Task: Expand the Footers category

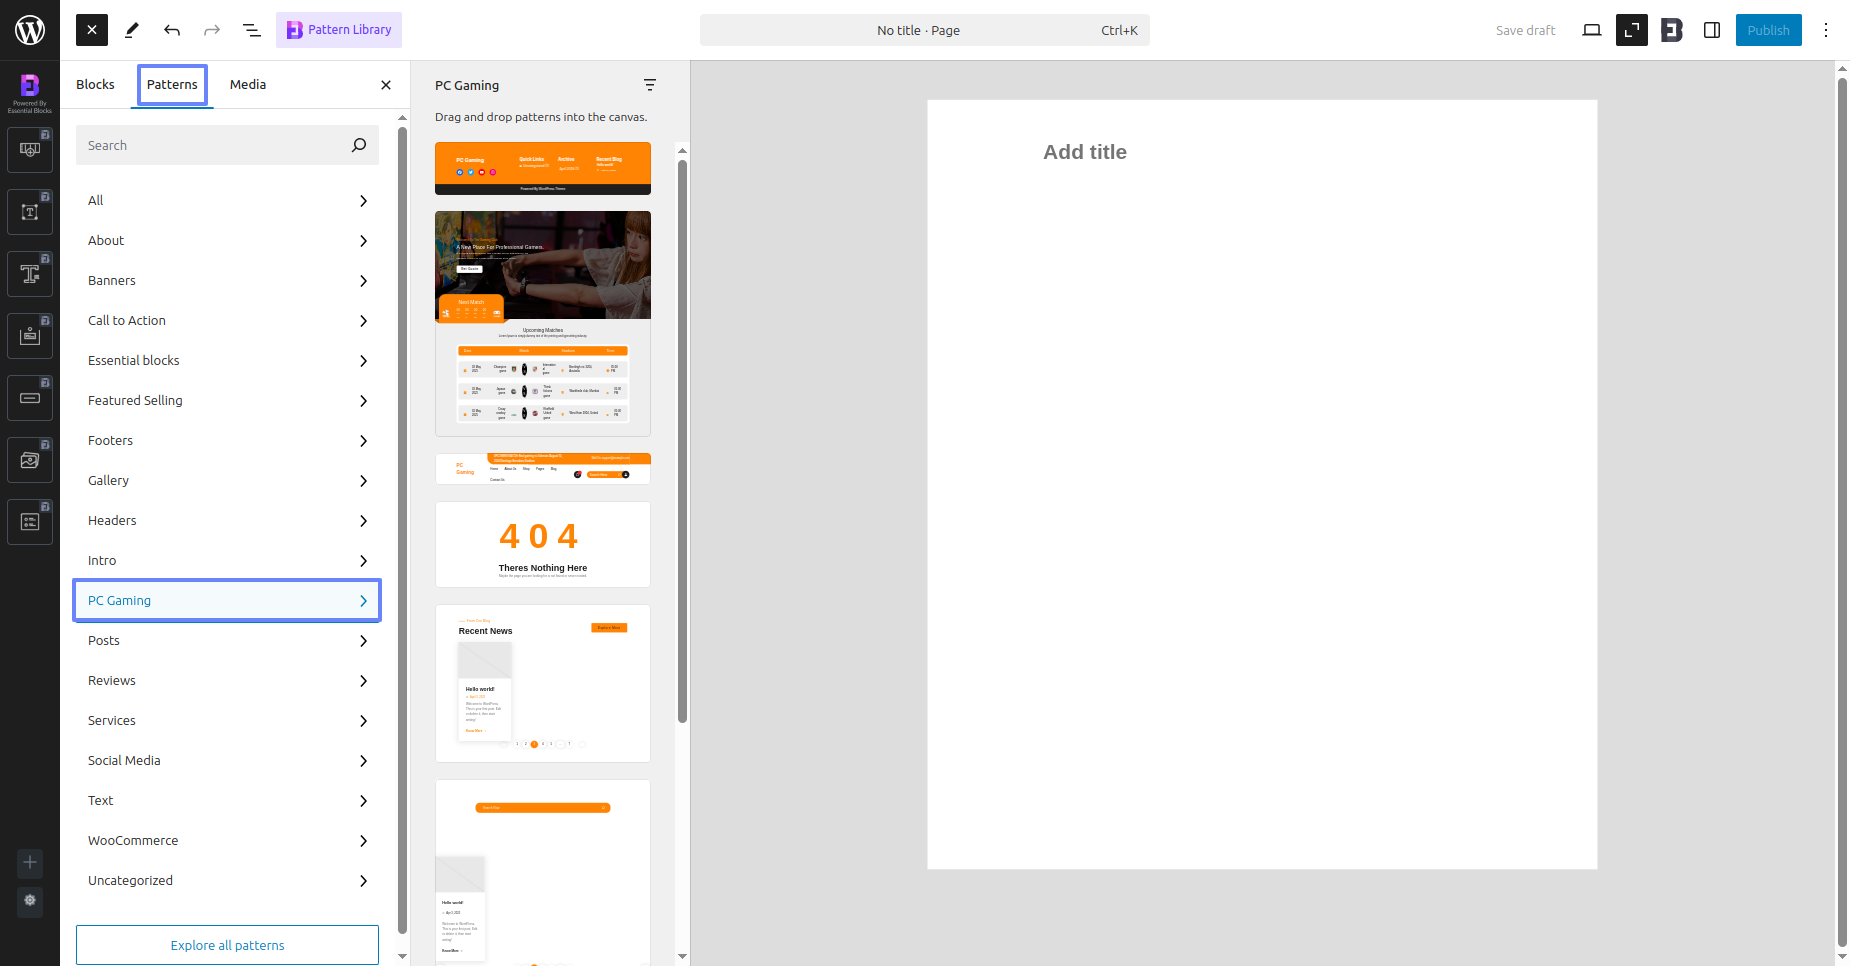Action: point(227,441)
